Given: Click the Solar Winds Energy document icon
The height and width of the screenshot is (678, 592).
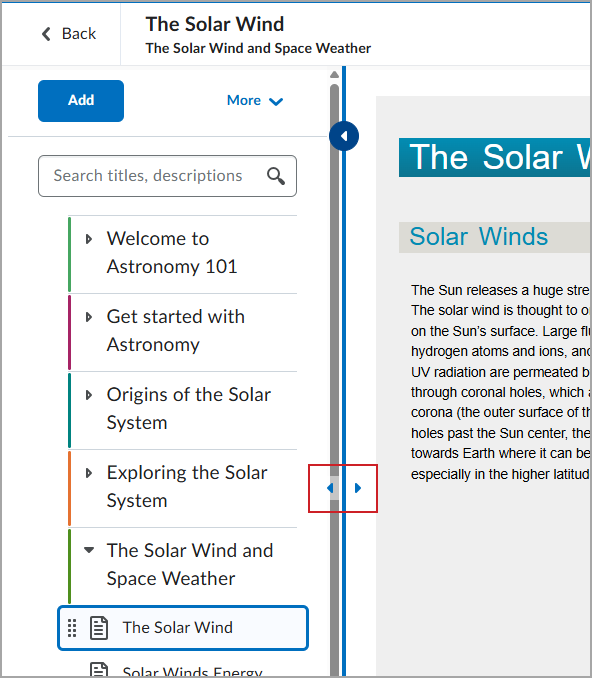Looking at the screenshot, I should (99, 669).
